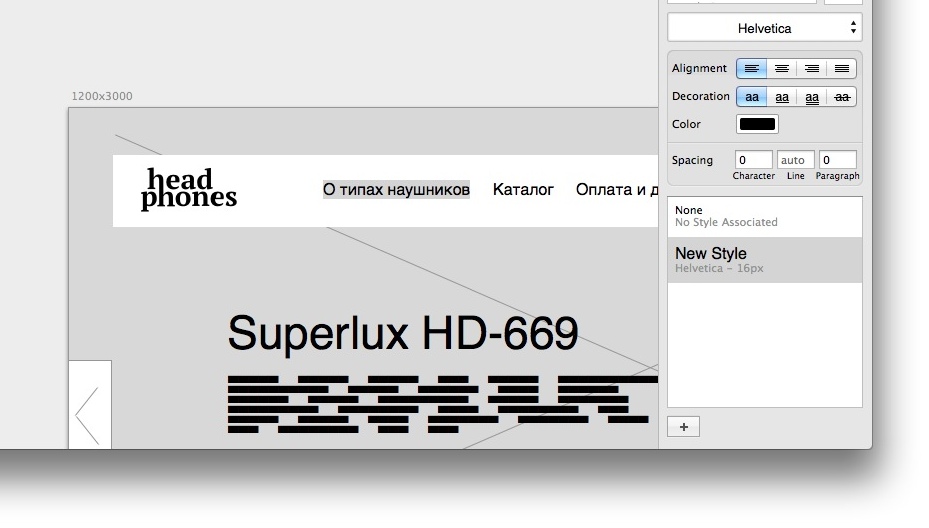Set text alignment to right
Viewport: 929px width, 528px height.
812,69
